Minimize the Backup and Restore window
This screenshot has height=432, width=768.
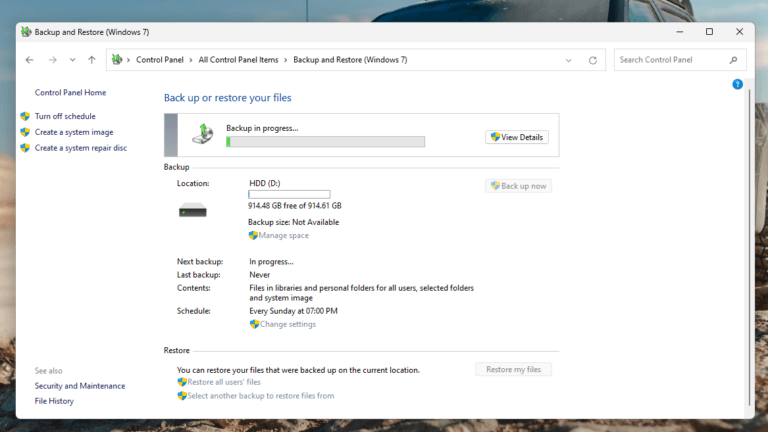coord(679,32)
